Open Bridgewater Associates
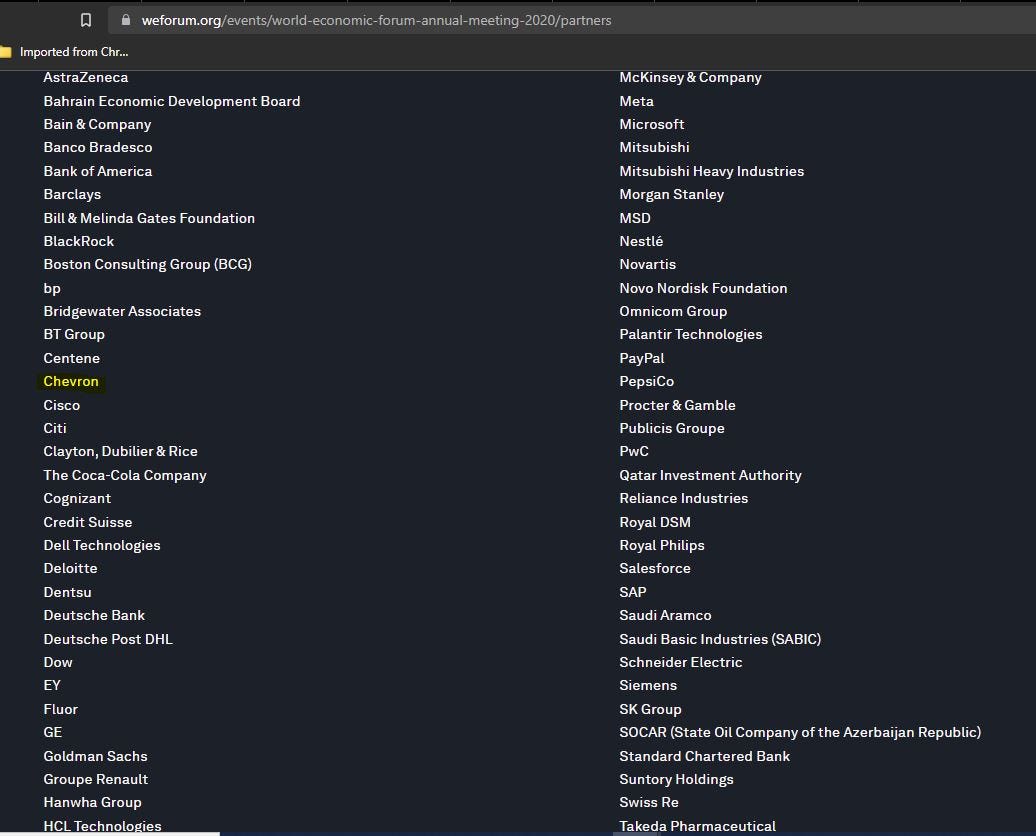Viewport: 1036px width, 836px height. [x=122, y=311]
